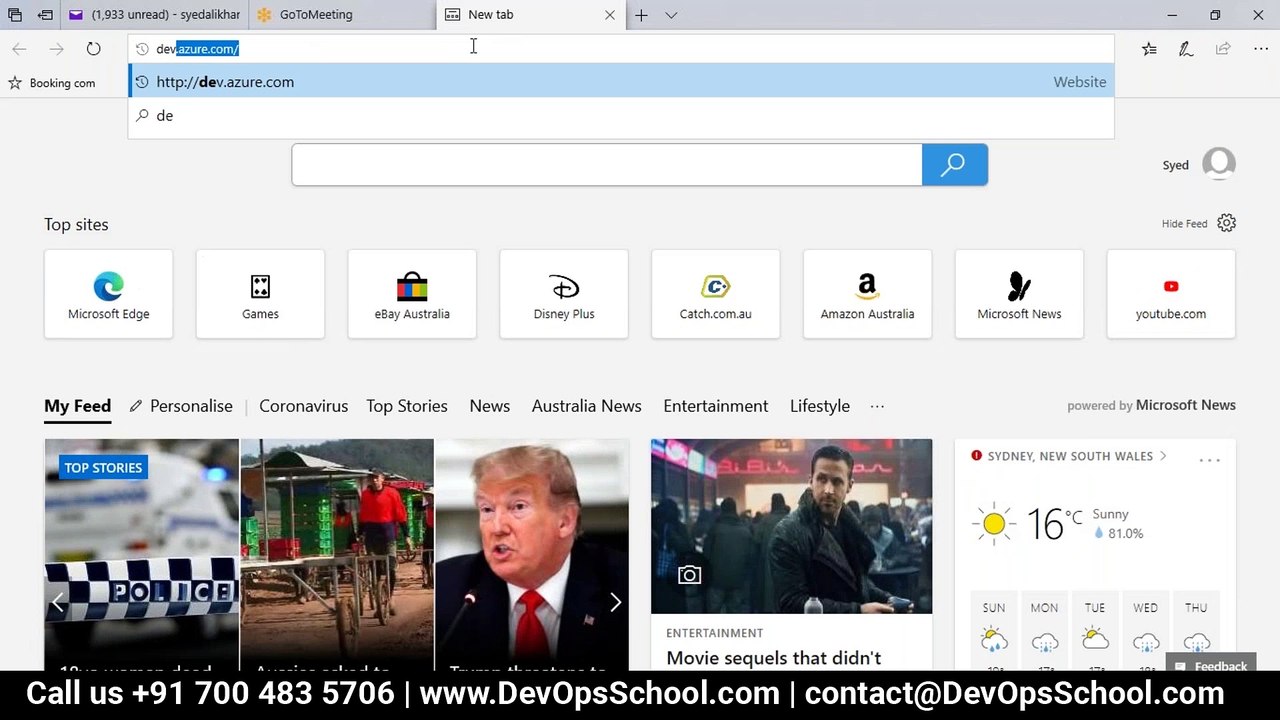The width and height of the screenshot is (1280, 720).
Task: Open the Favorites hub star icon
Action: (1149, 49)
